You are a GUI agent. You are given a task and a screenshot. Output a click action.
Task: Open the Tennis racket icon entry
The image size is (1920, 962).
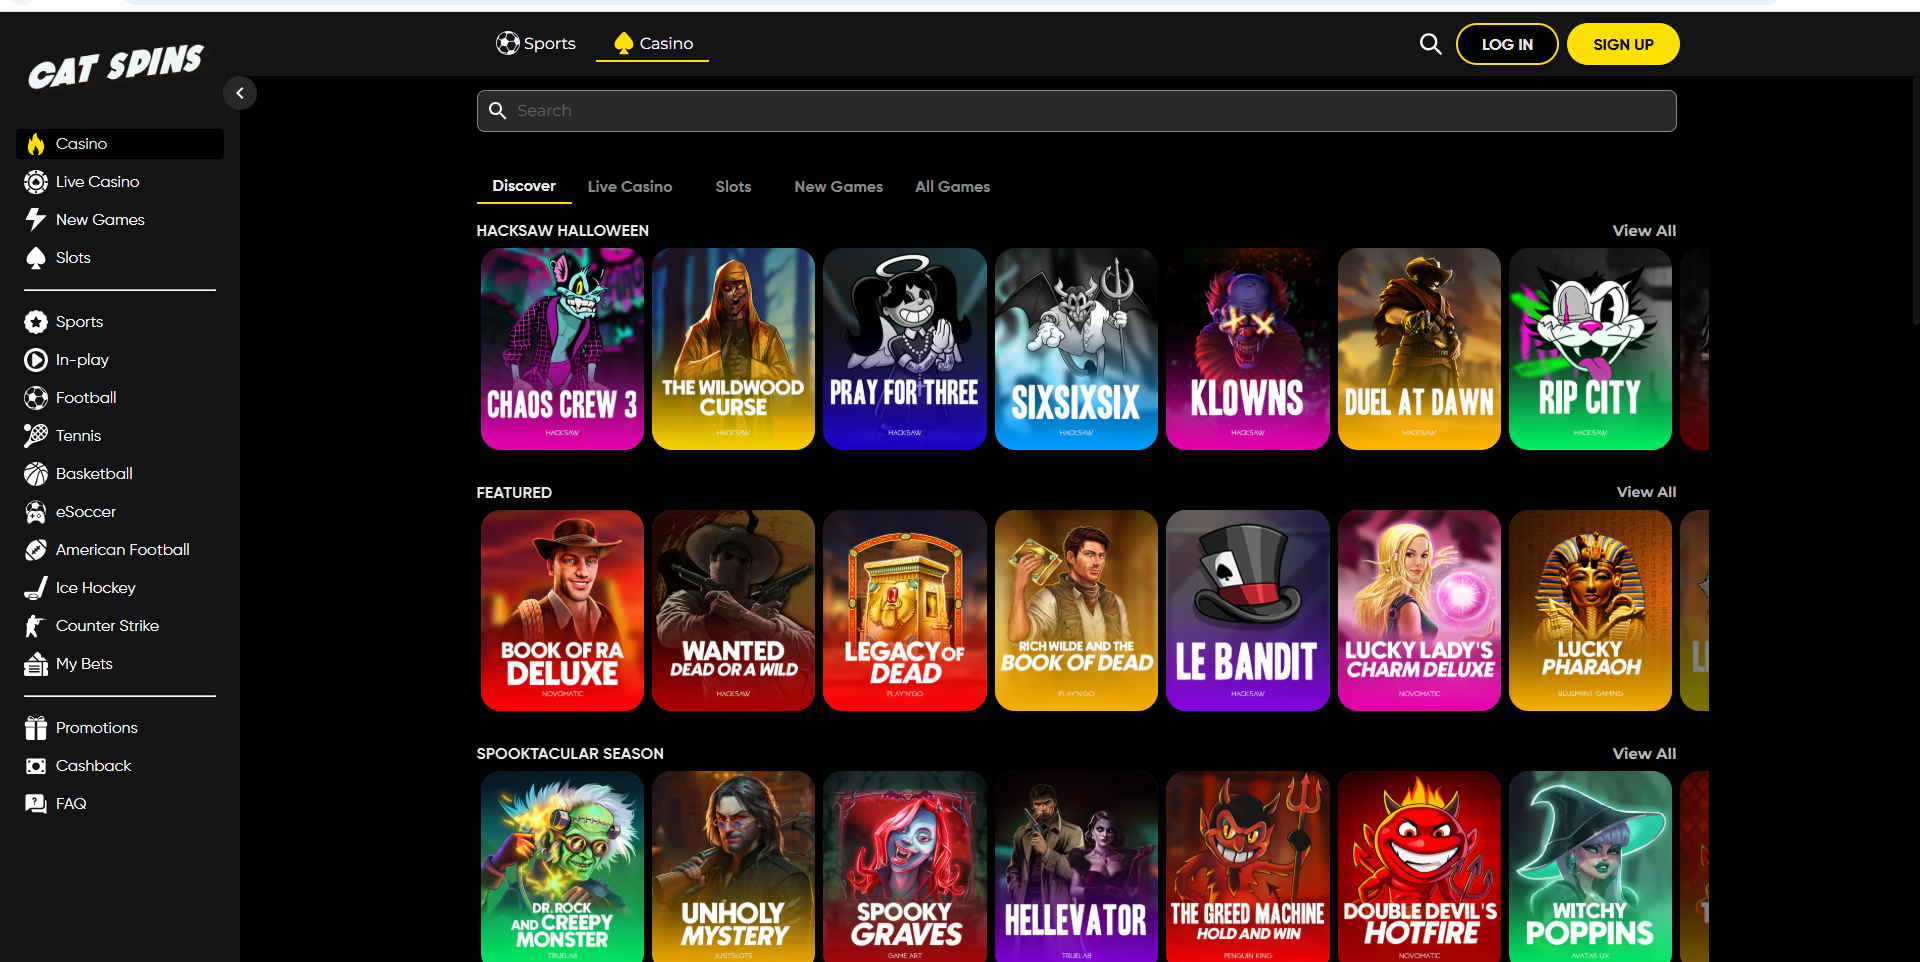(36, 436)
